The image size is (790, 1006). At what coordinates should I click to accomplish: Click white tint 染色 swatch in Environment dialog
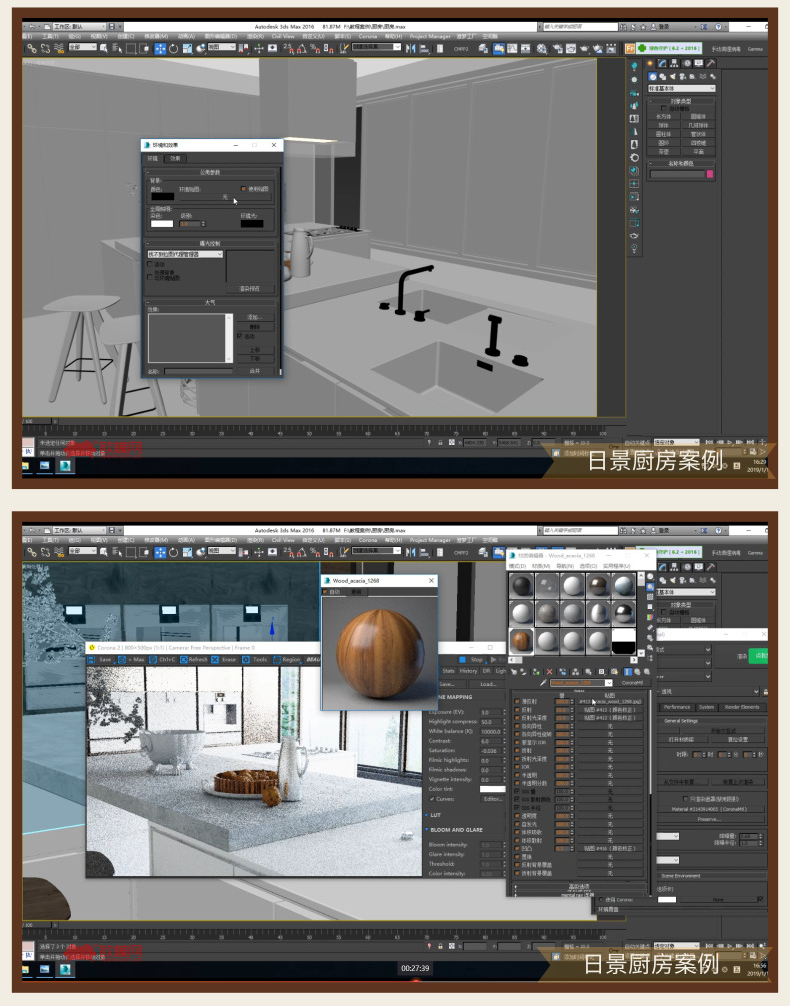(162, 224)
